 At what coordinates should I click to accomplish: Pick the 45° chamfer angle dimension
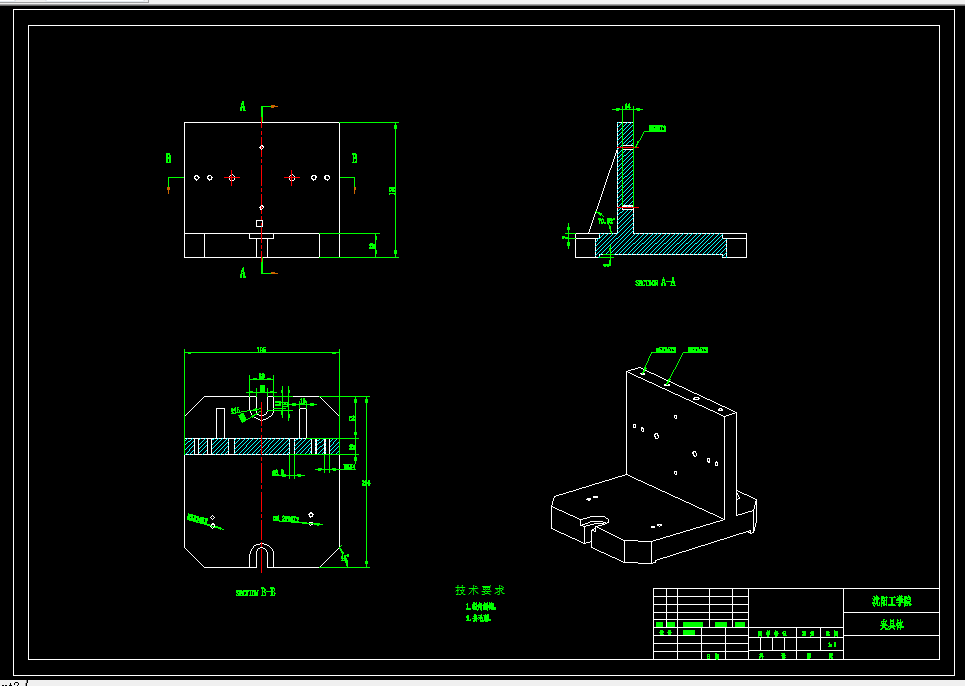point(345,557)
